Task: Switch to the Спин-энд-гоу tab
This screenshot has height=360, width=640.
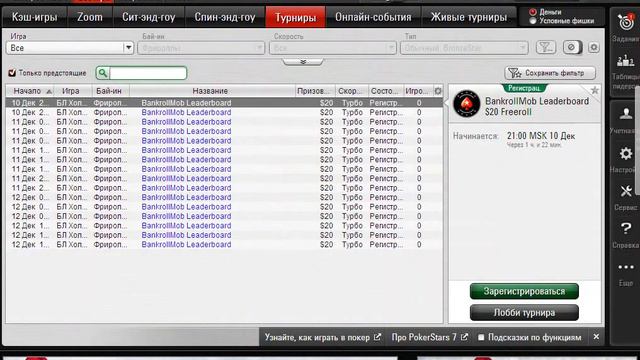Action: 225,17
